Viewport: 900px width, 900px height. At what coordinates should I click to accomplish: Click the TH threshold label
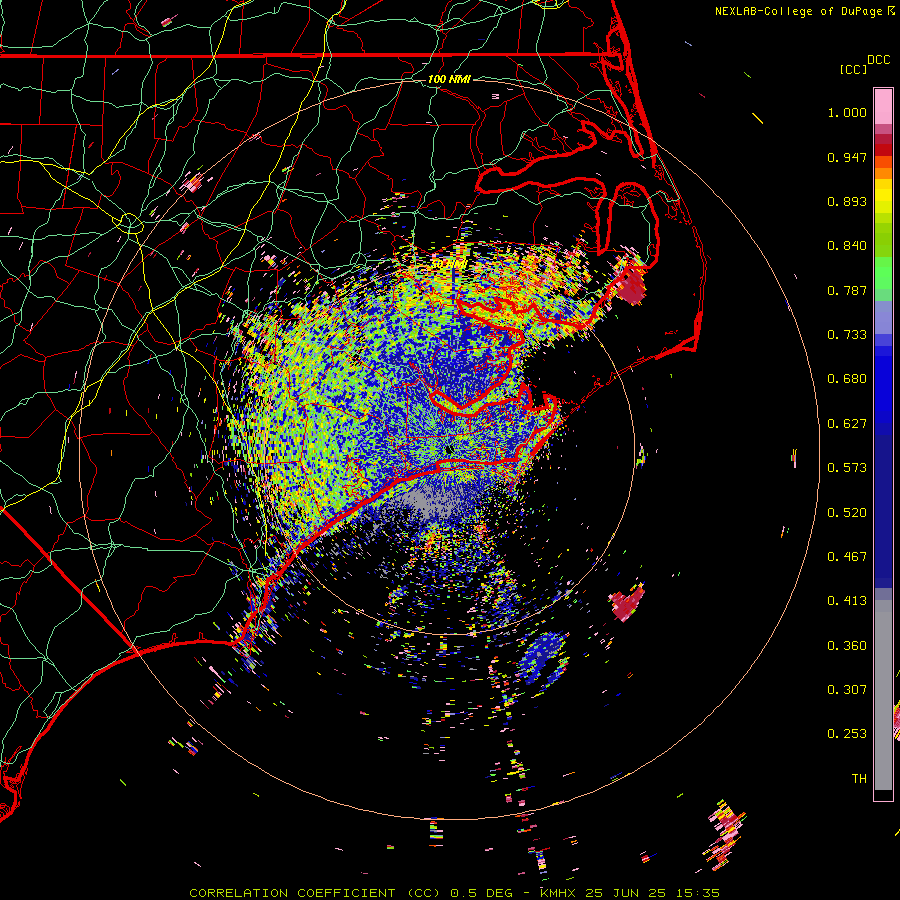(x=859, y=779)
